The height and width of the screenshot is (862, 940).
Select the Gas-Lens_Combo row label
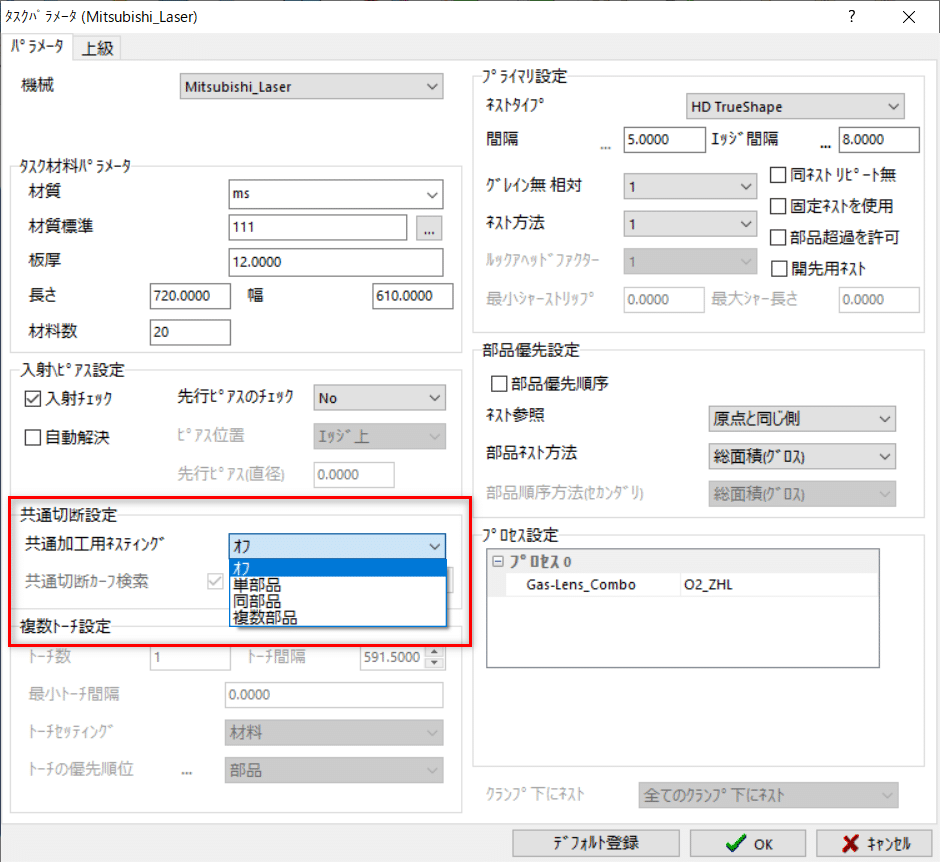coord(581,585)
